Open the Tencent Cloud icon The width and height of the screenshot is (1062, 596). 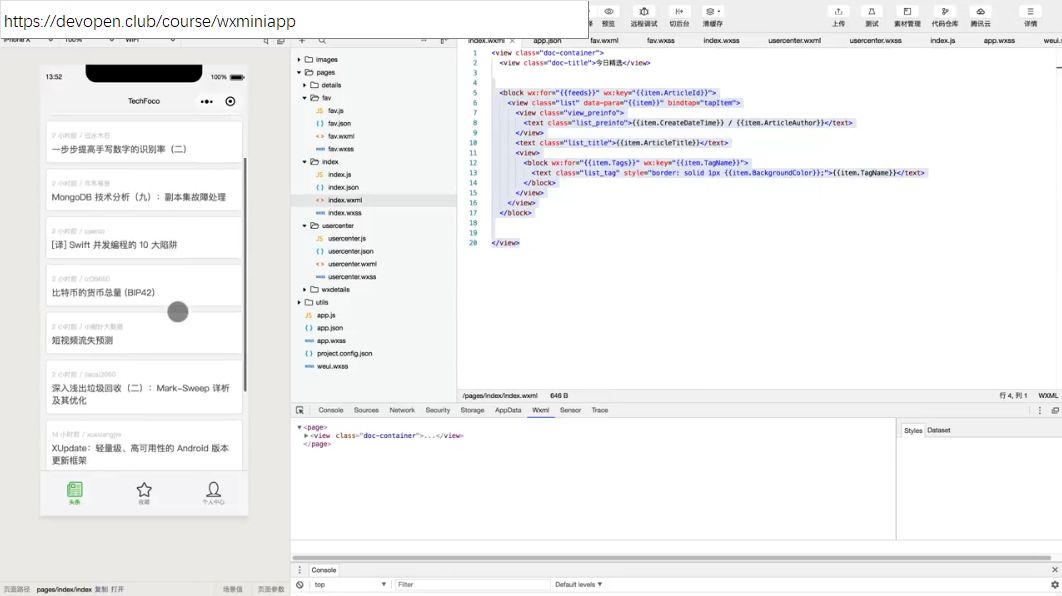point(980,12)
